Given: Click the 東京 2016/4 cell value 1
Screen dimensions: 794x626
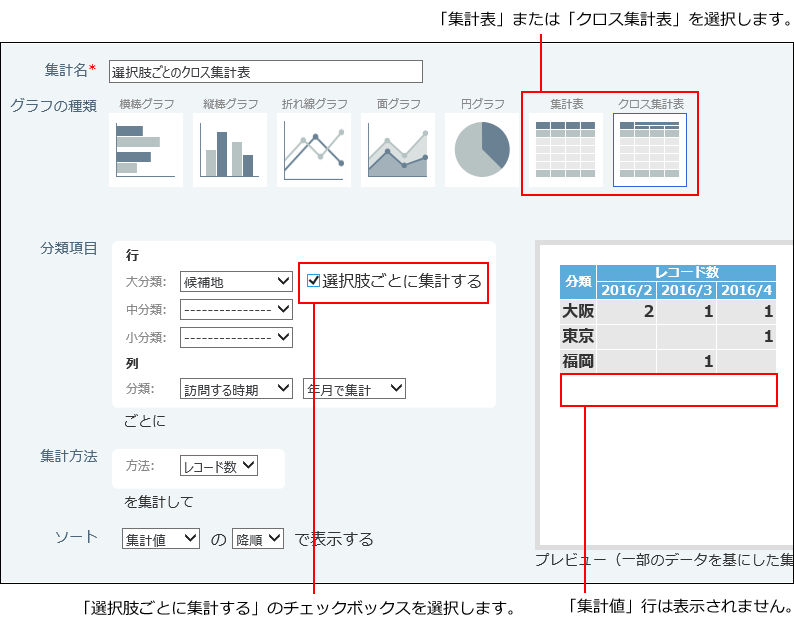Looking at the screenshot, I should 746,336.
